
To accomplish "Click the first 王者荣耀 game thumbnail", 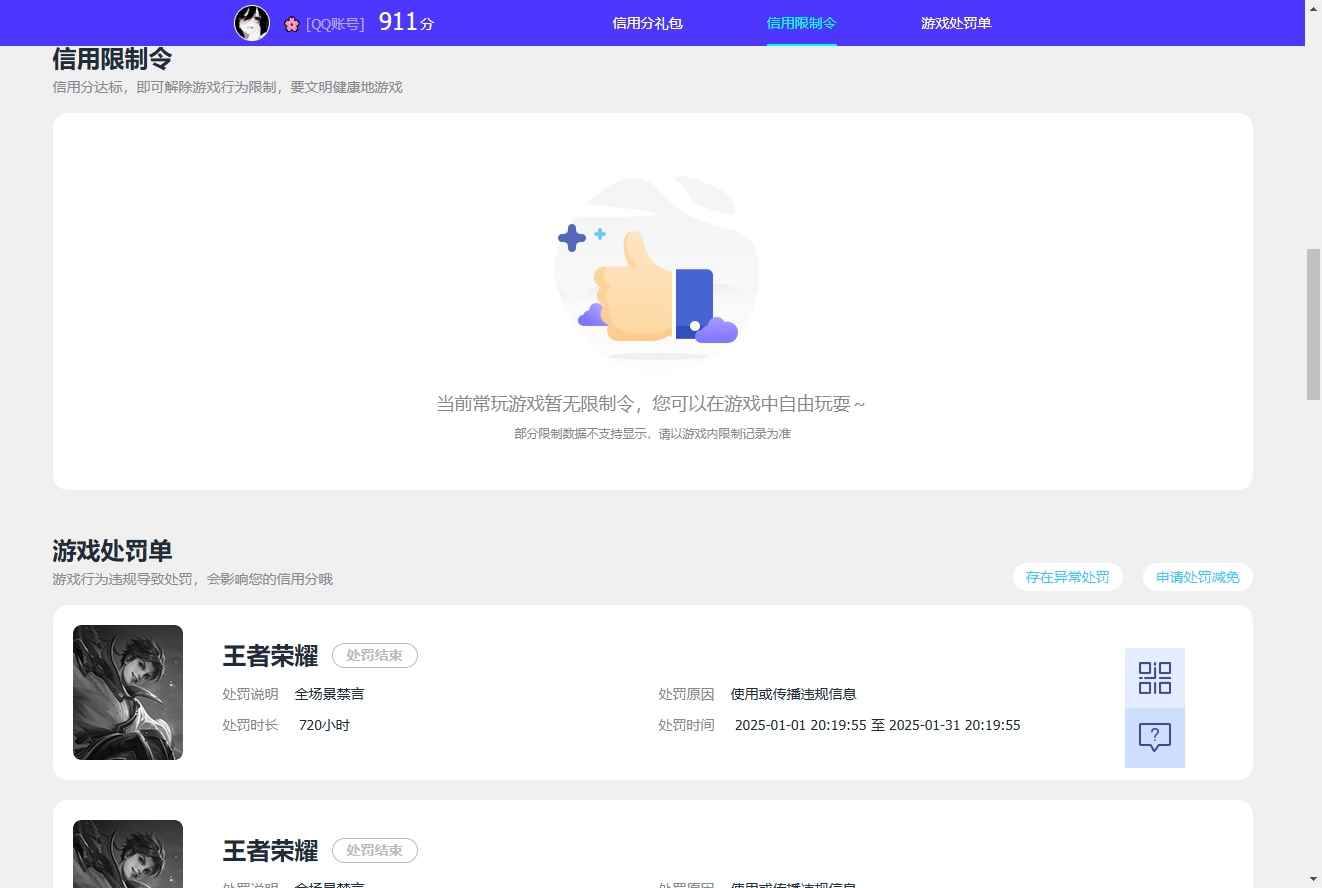I will click(127, 692).
